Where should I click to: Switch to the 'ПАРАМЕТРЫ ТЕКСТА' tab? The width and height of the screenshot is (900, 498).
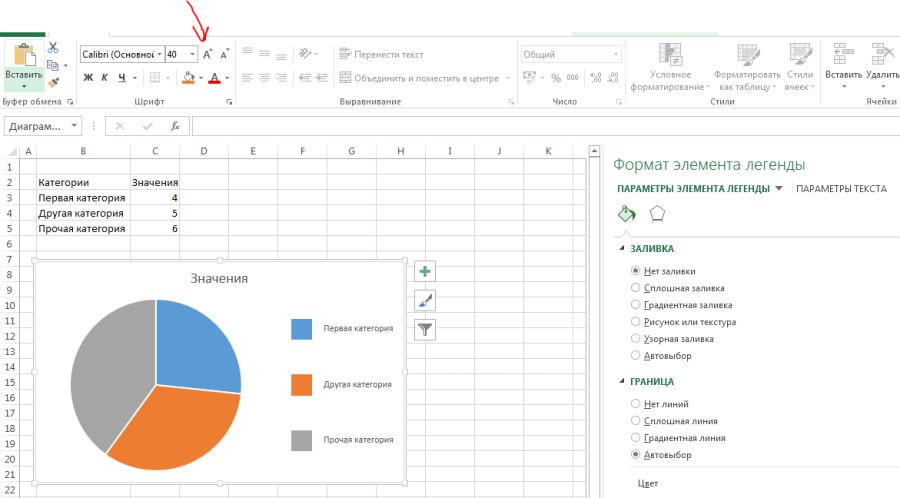[841, 188]
